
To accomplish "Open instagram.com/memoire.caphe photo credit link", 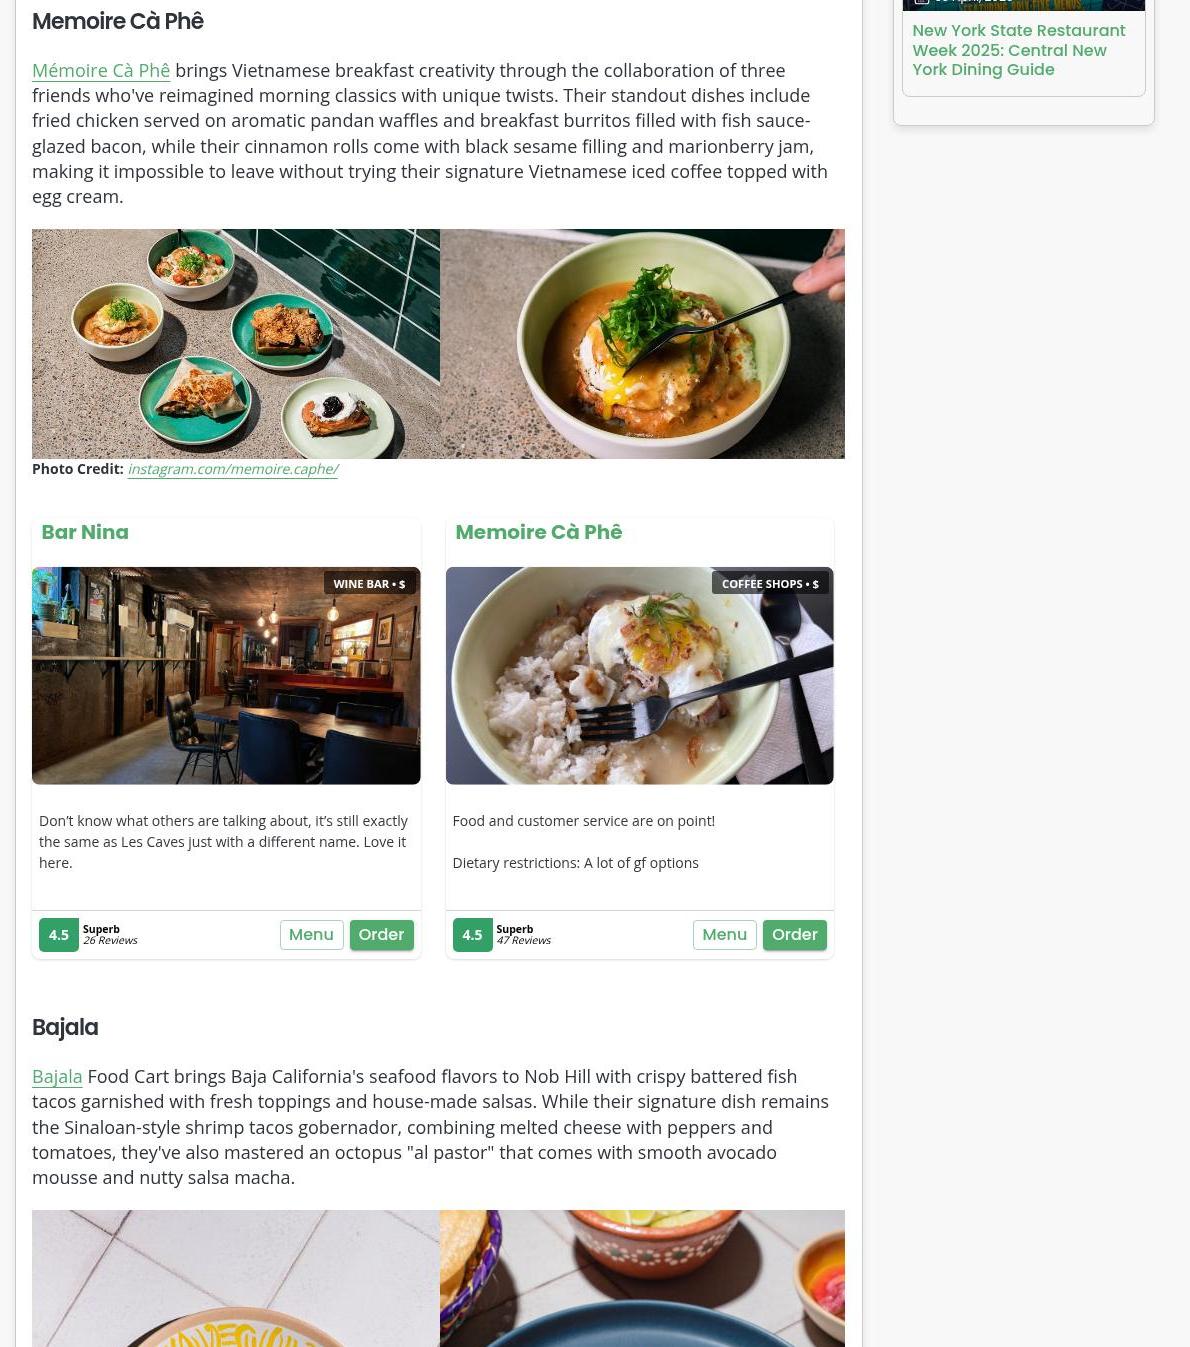I will coord(232,469).
